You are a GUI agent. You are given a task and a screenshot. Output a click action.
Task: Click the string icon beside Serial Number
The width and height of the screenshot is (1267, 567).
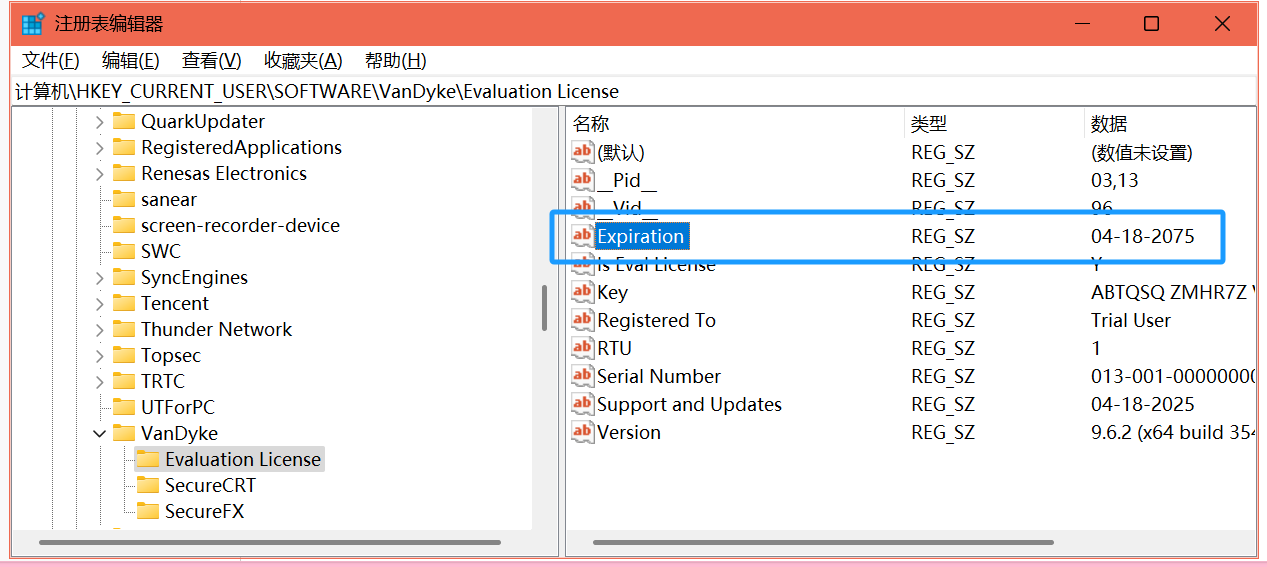pyautogui.click(x=582, y=376)
